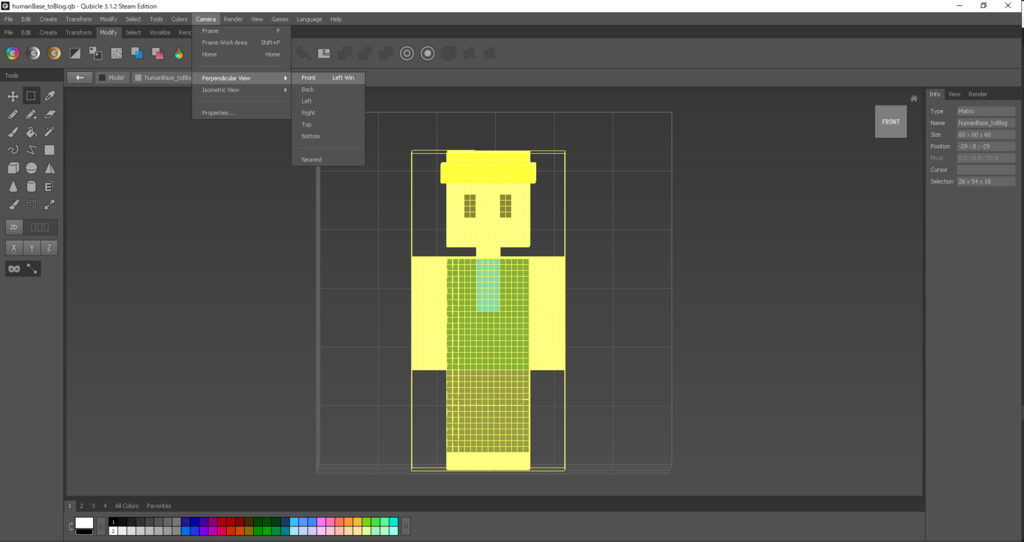This screenshot has height=542, width=1024.
Task: Select the spiral freehand tool
Action: pyautogui.click(x=12, y=150)
